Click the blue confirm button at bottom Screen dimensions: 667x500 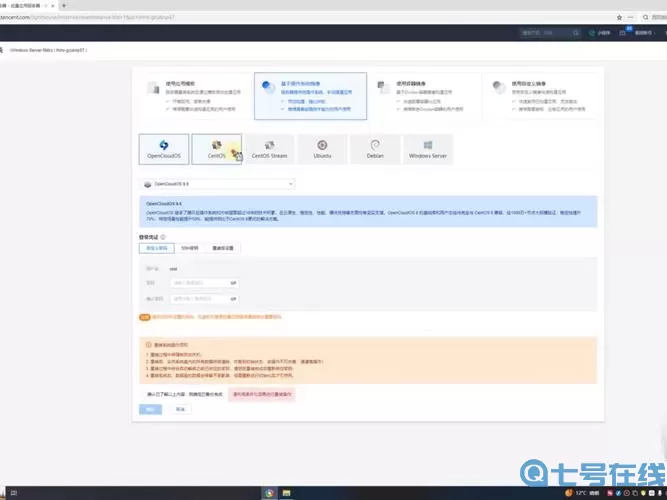tap(149, 409)
